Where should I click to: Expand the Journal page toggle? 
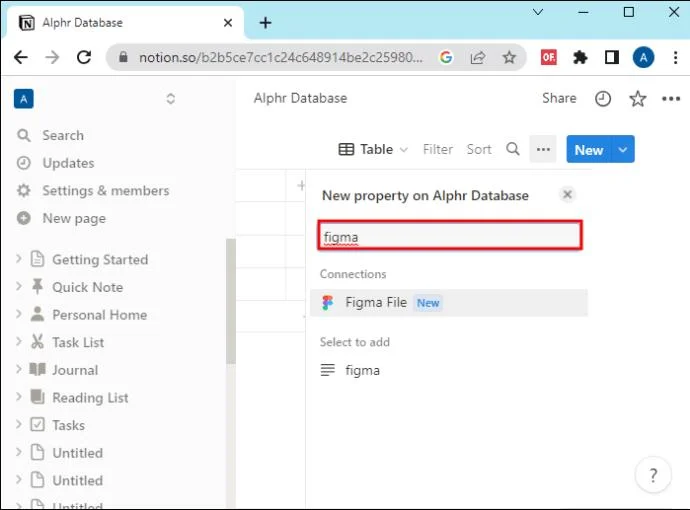[x=18, y=369]
